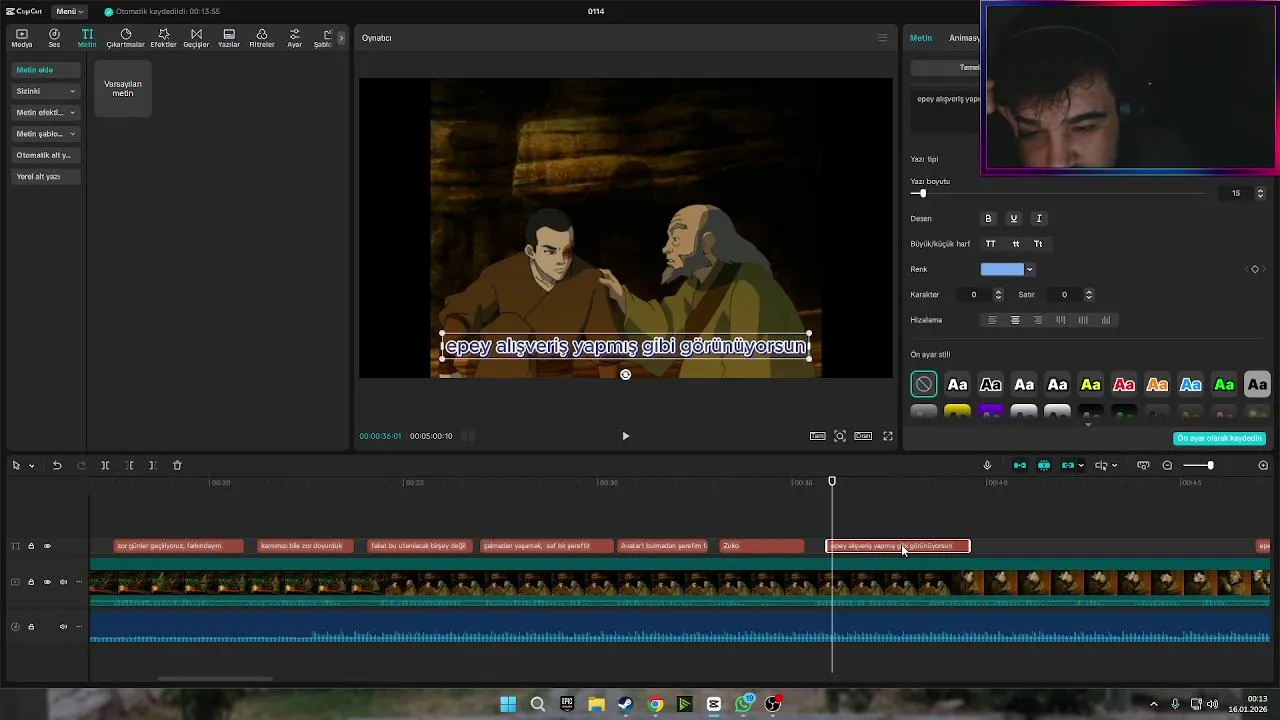
Task: Add a keyframe with the diamond icon
Action: coord(1255,269)
